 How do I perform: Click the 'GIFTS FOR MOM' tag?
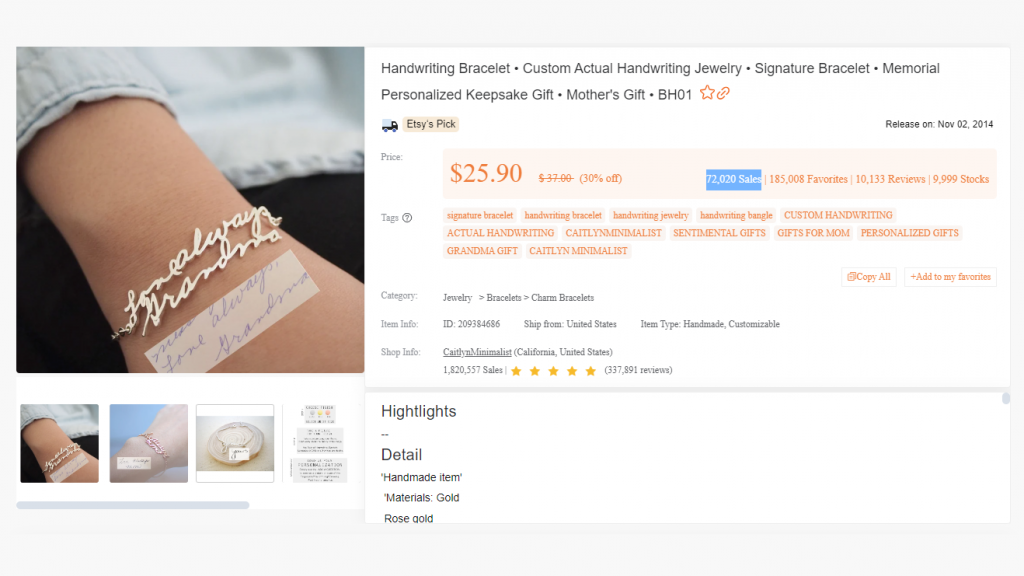tap(813, 233)
